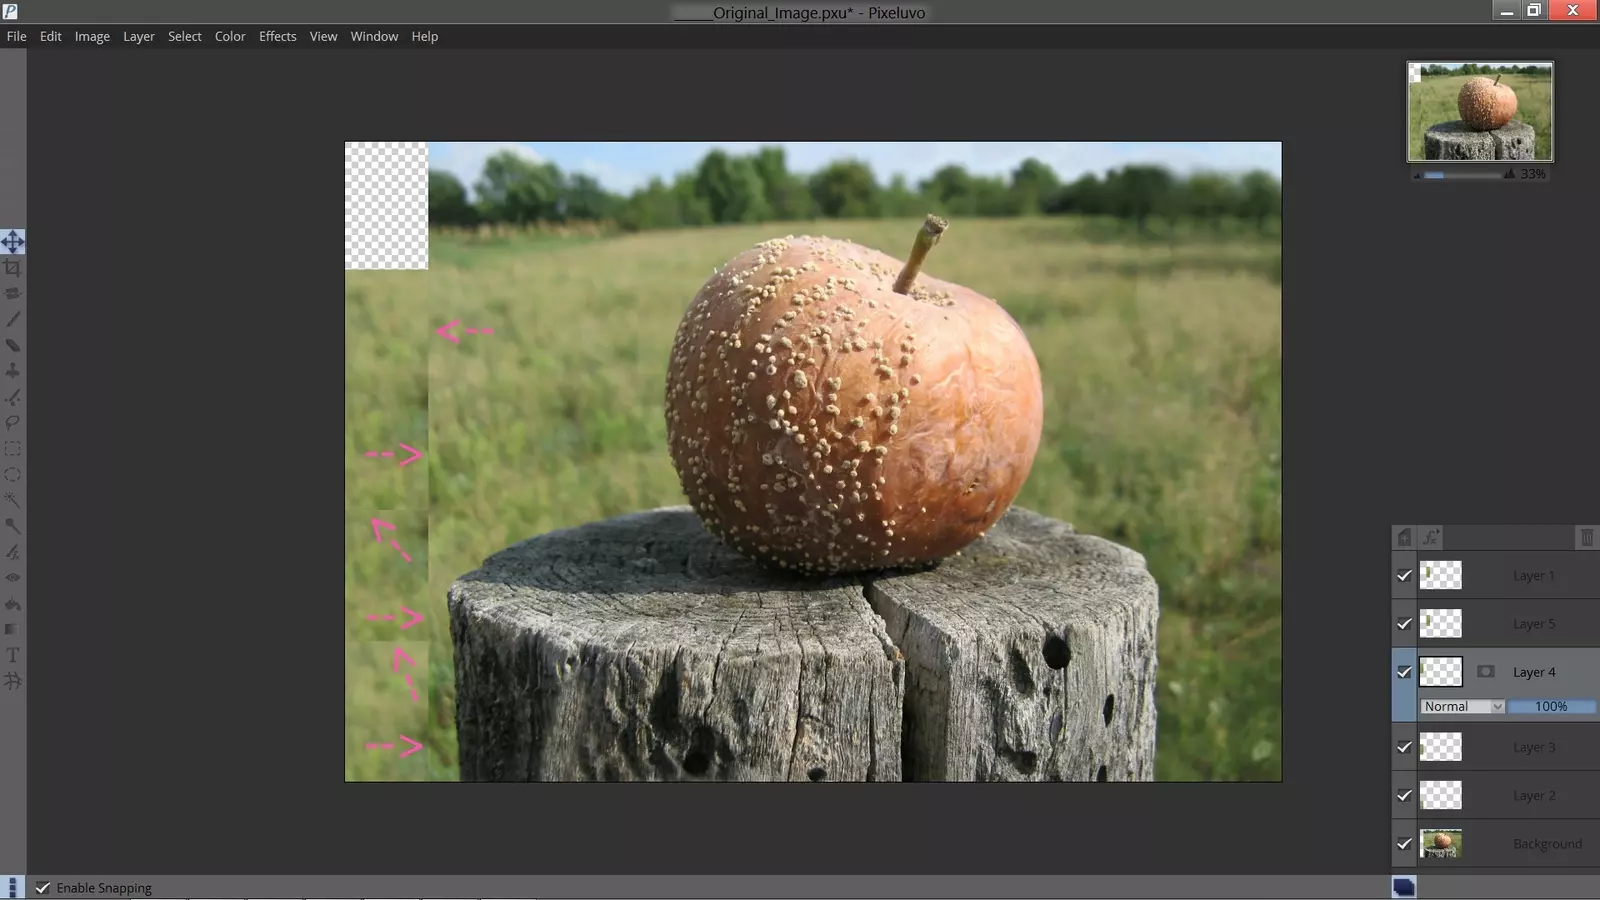Pick the rectangular Marquee selection tool

[x=13, y=449]
